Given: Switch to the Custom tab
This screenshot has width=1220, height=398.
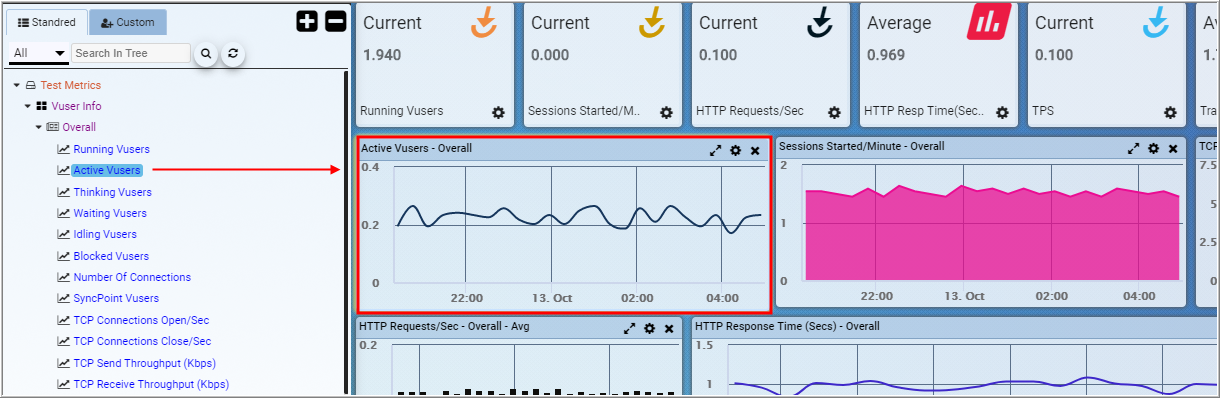Looking at the screenshot, I should (x=128, y=22).
